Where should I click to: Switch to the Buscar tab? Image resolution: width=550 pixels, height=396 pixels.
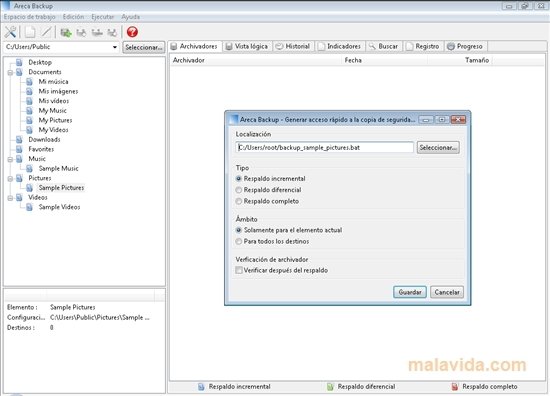point(384,46)
